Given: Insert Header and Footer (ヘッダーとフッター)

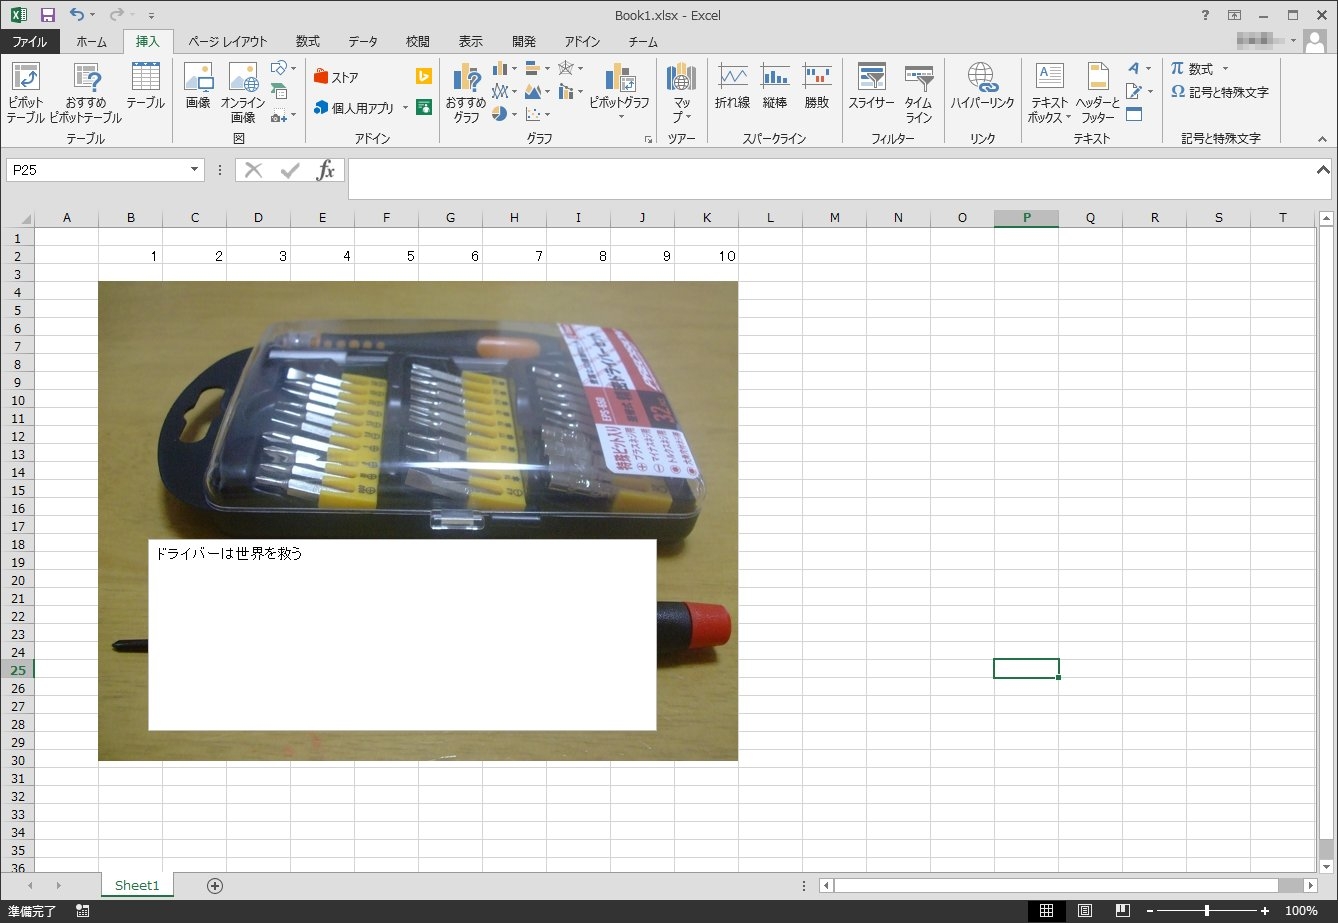Looking at the screenshot, I should pyautogui.click(x=1098, y=92).
